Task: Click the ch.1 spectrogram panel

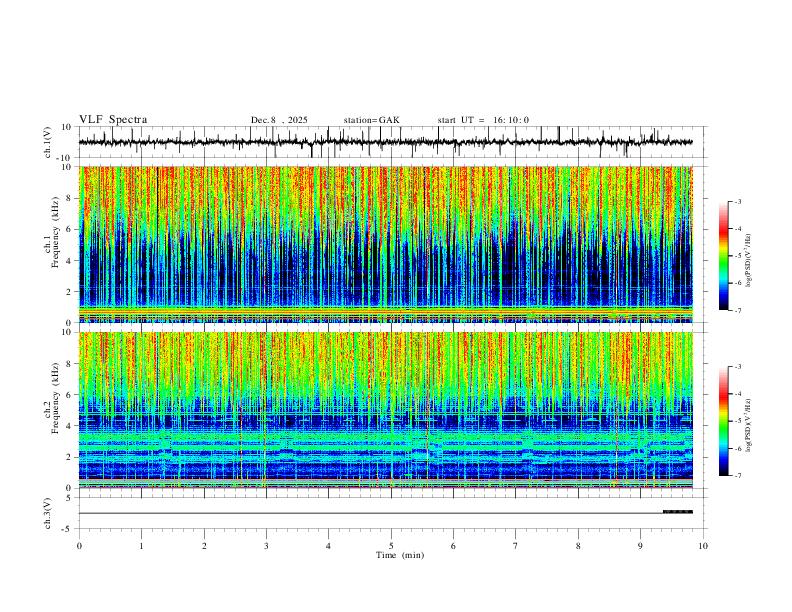Action: [x=385, y=244]
